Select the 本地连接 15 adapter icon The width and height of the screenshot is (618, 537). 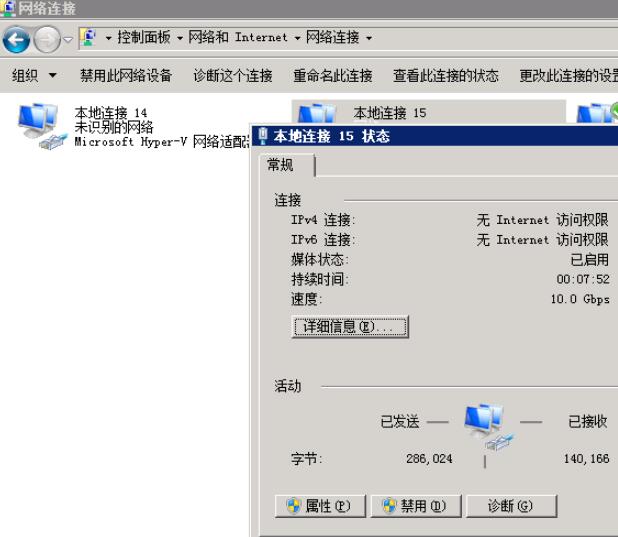pyautogui.click(x=317, y=113)
